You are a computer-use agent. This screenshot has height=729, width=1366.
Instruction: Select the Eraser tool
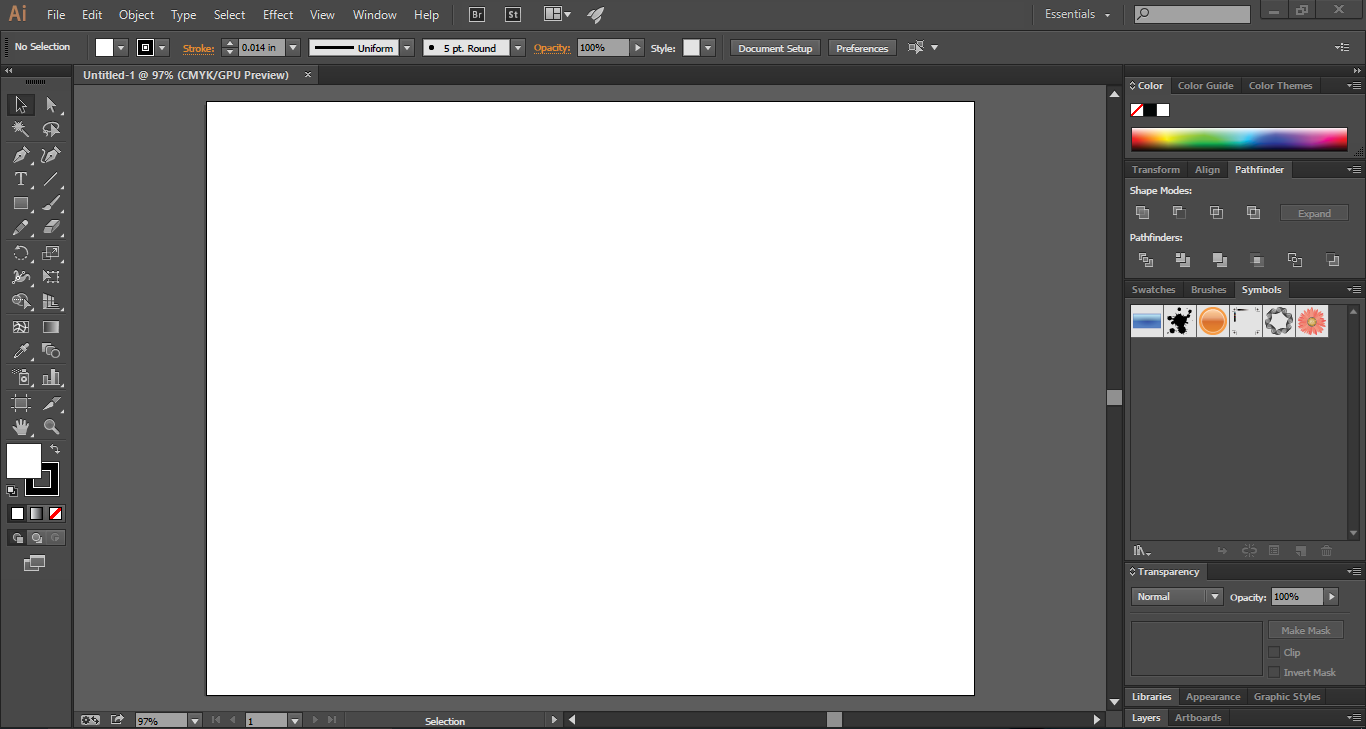tap(52, 228)
